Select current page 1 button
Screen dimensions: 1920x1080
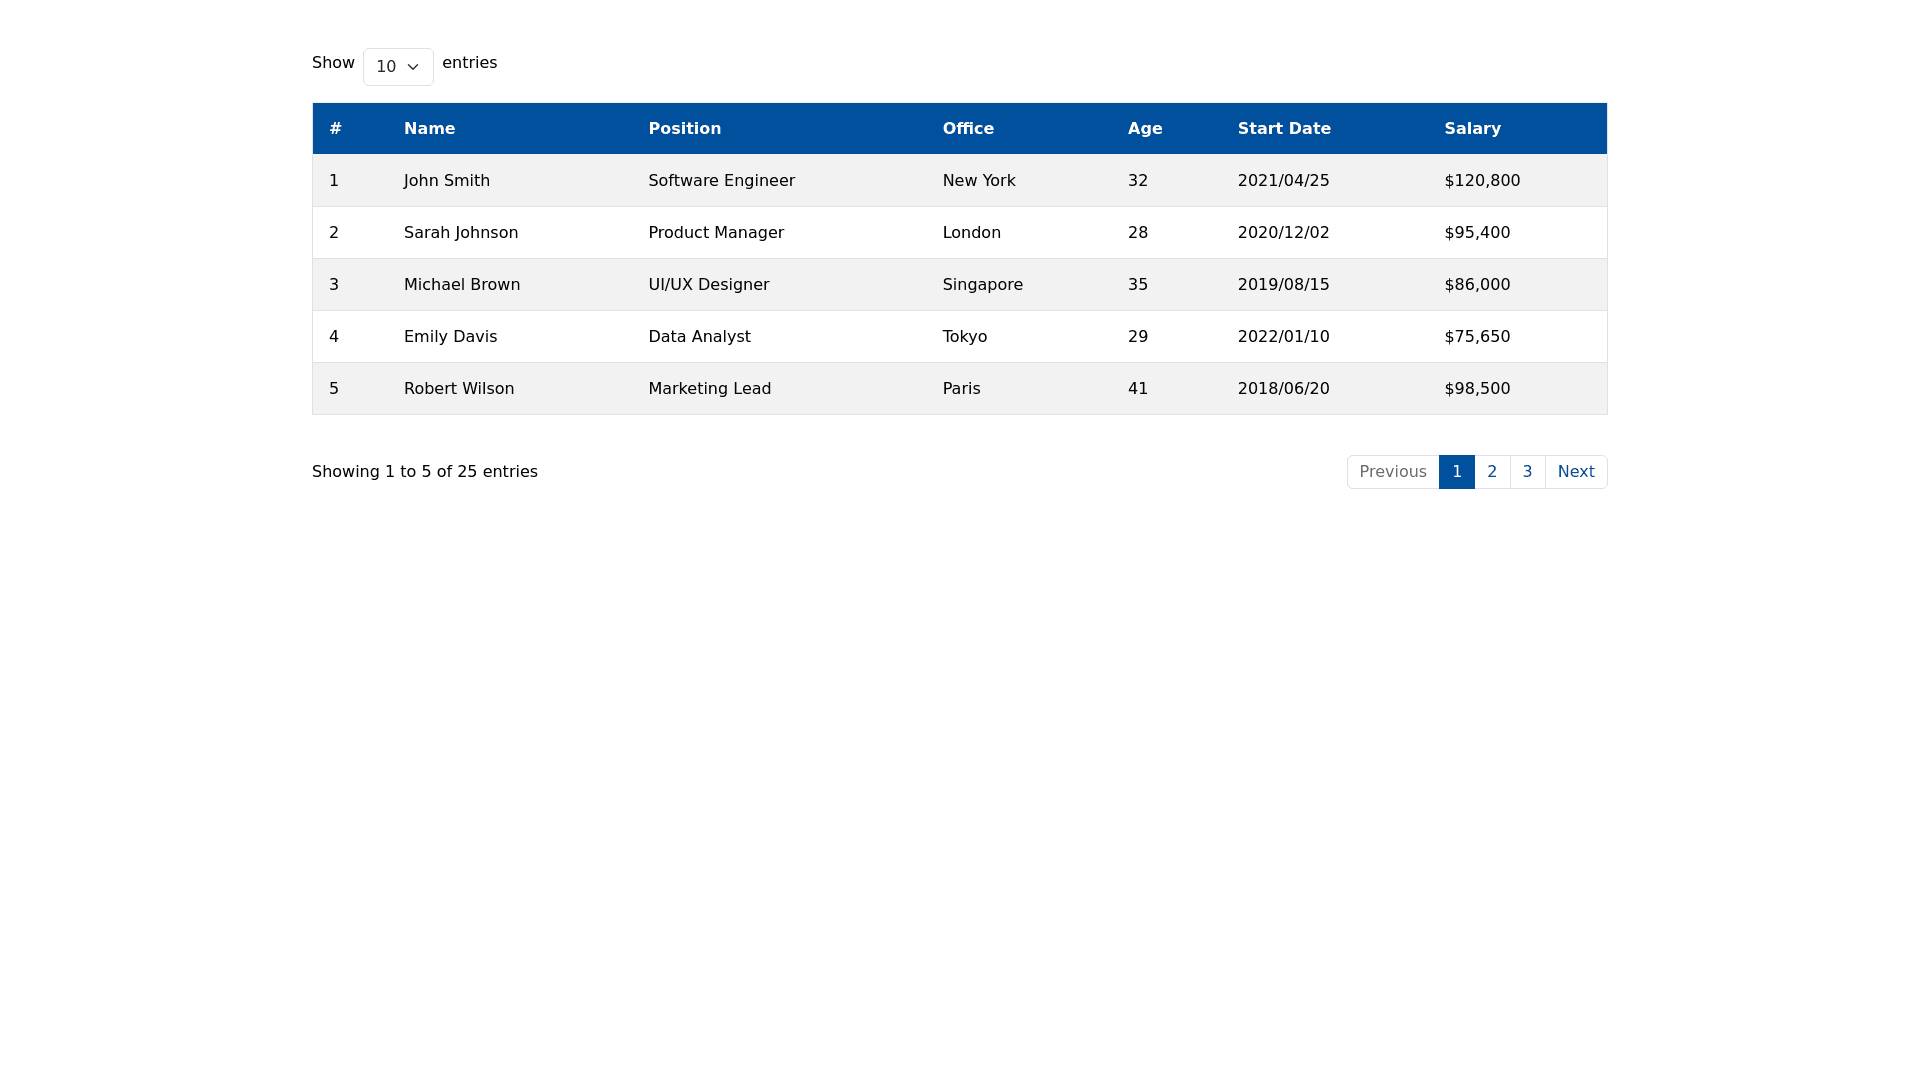tap(1456, 472)
